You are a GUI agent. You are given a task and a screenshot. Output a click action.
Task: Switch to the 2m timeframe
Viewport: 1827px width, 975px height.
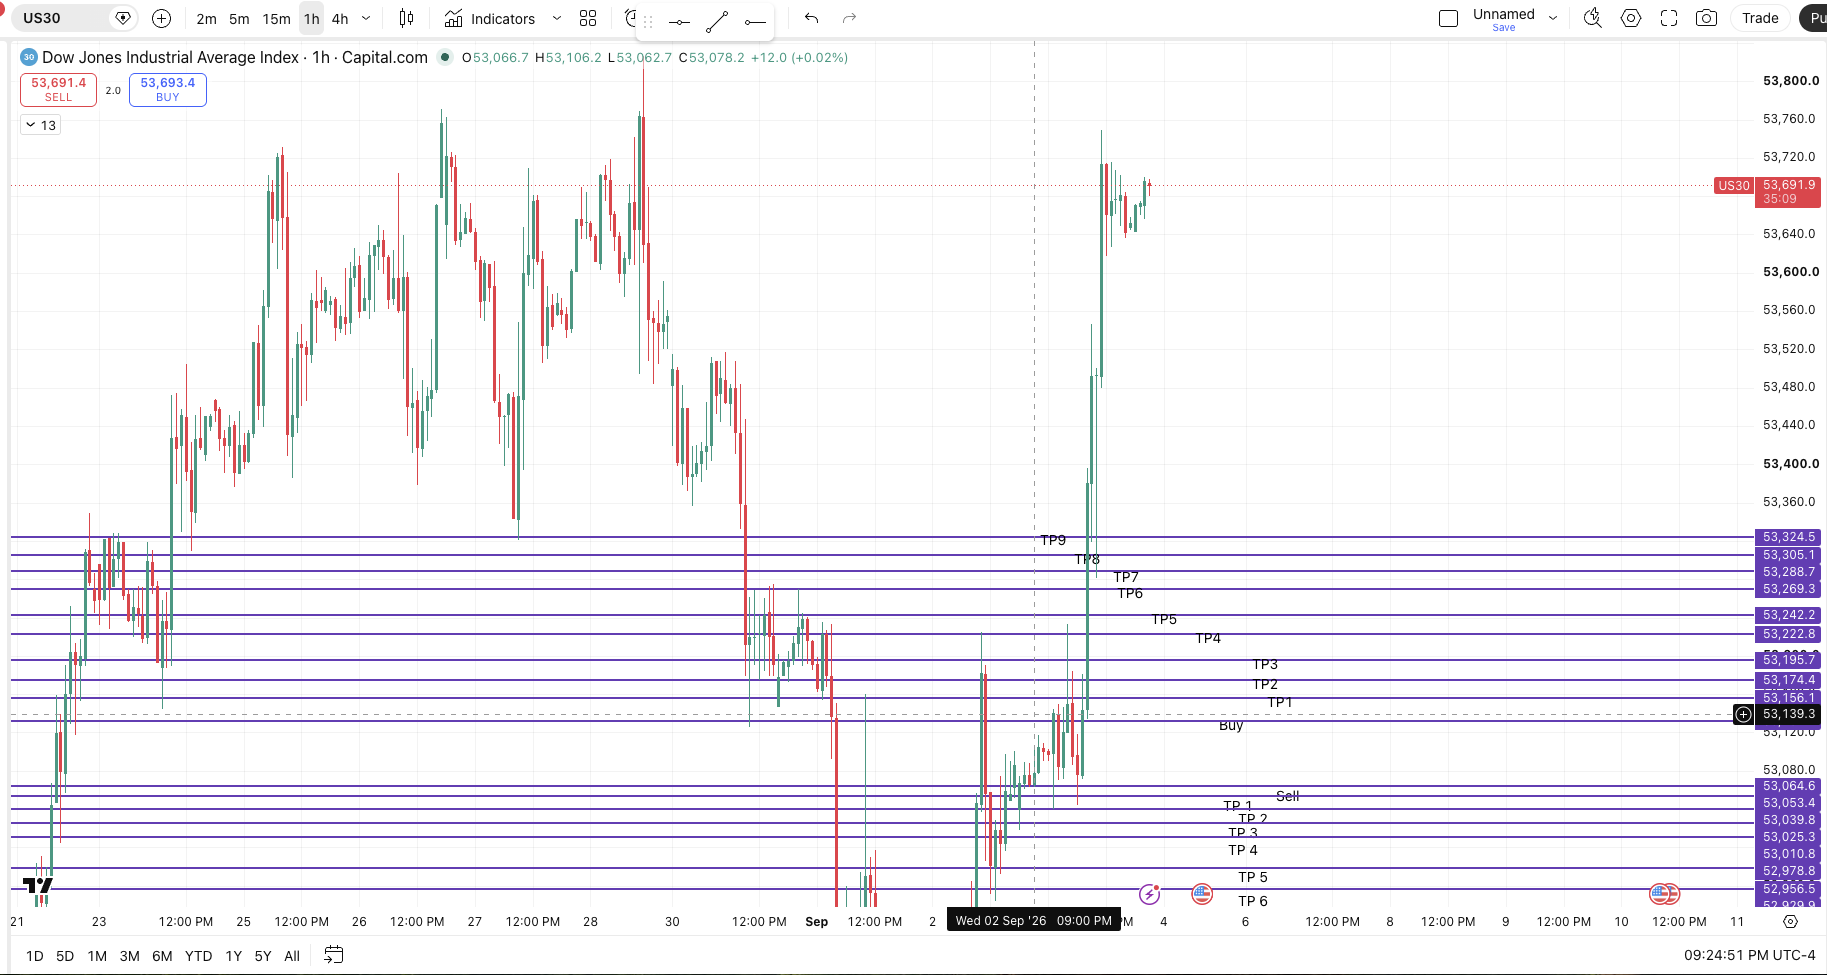pyautogui.click(x=206, y=19)
